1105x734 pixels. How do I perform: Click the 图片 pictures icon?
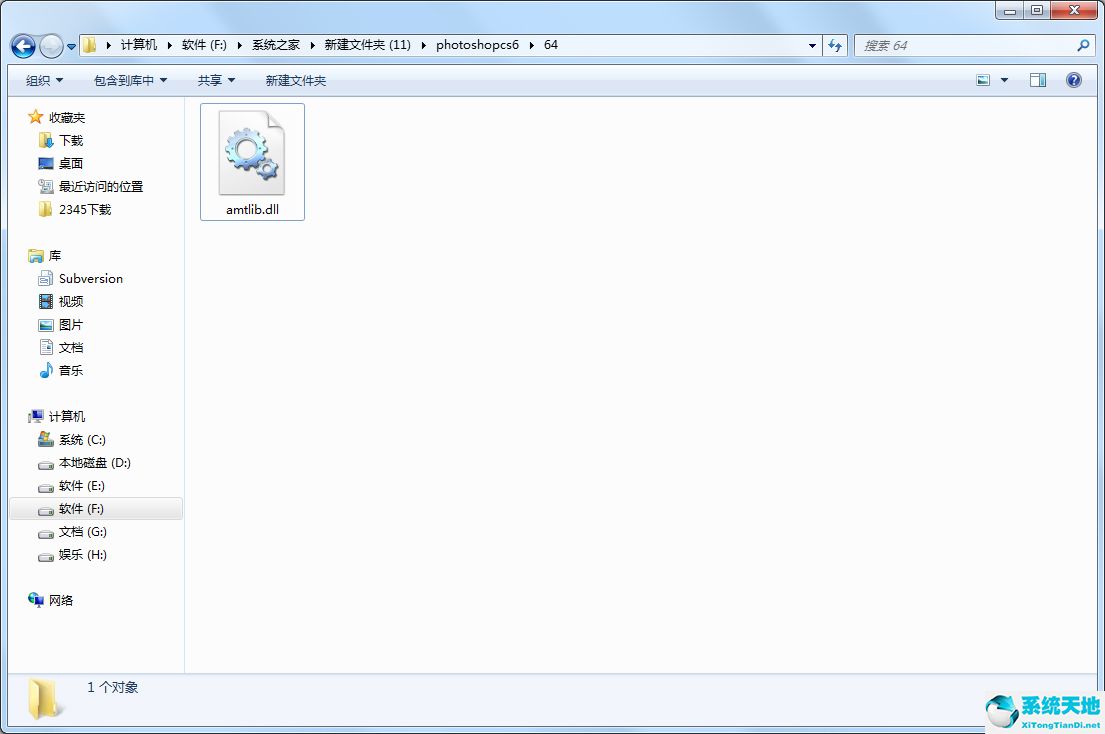pyautogui.click(x=46, y=325)
